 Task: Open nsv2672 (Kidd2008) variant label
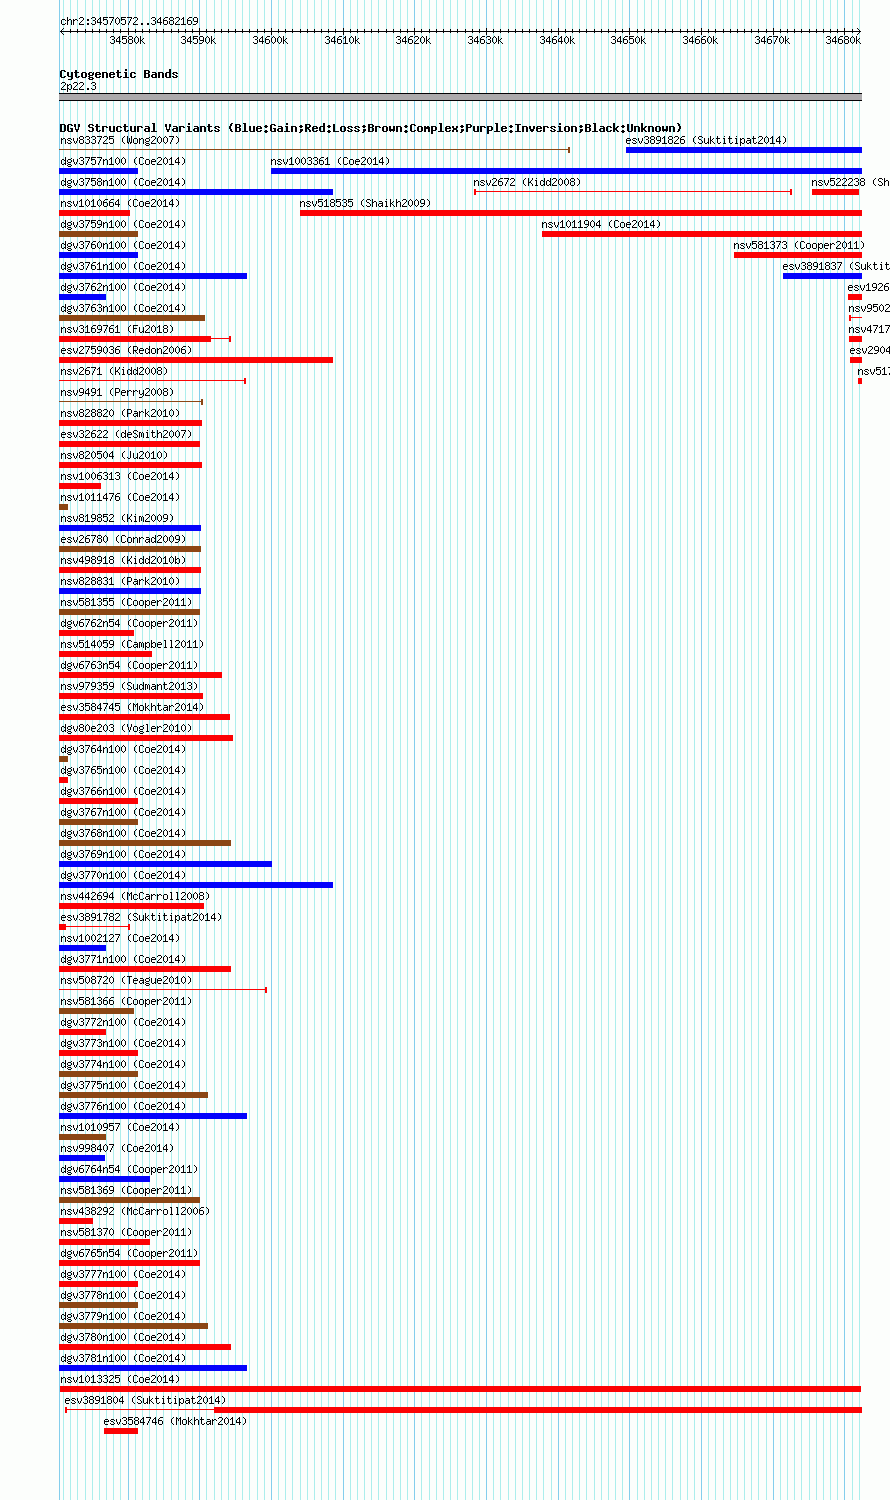[527, 182]
